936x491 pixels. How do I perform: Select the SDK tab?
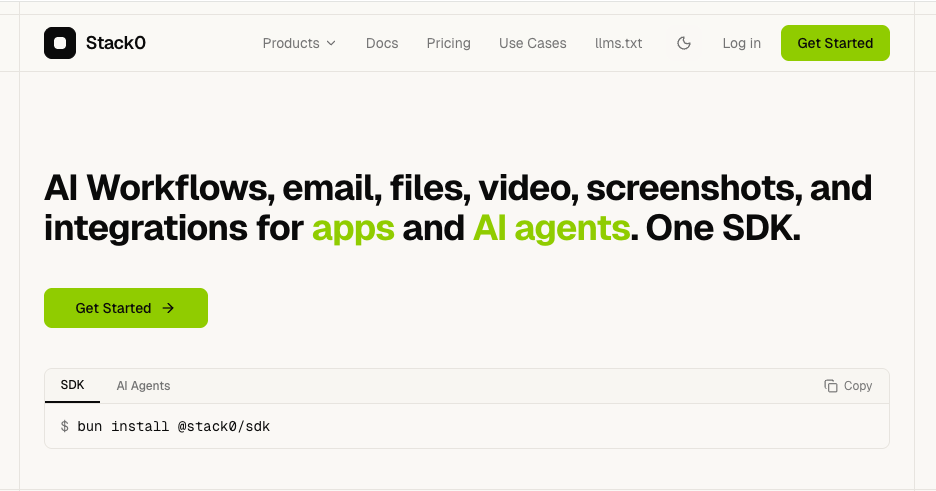[x=72, y=385]
